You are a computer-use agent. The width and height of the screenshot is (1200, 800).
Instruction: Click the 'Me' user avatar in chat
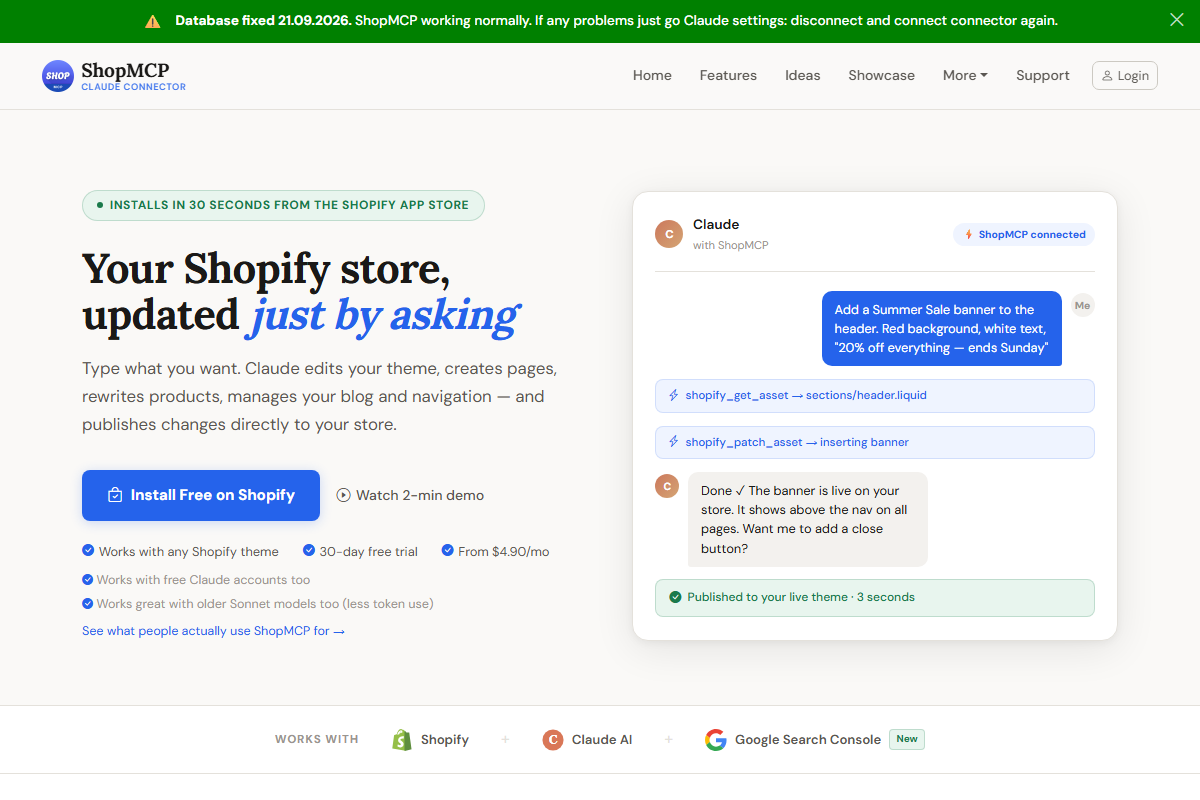[1083, 305]
